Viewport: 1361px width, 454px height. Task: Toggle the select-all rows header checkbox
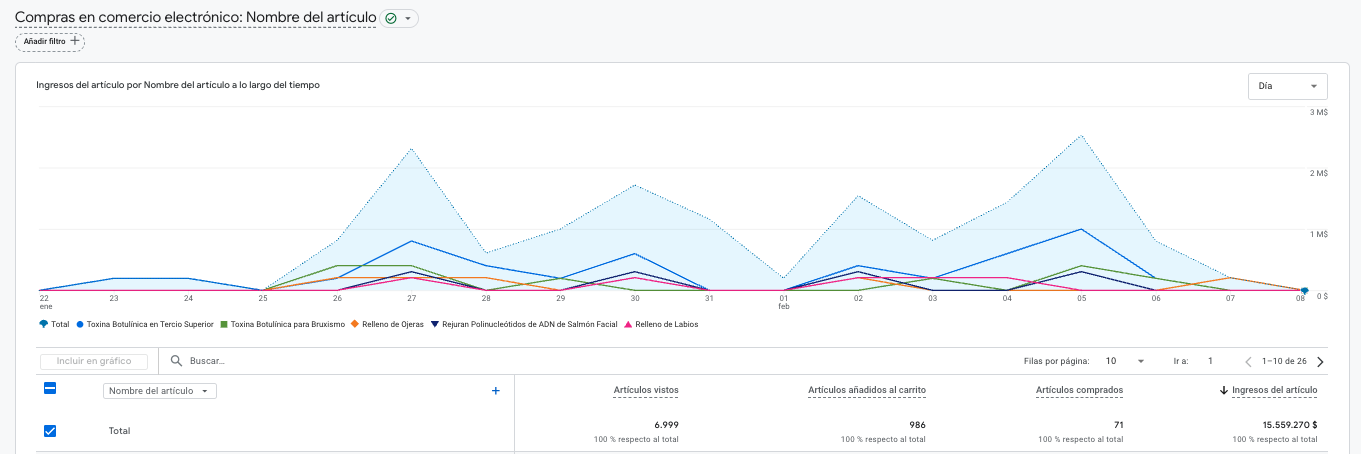50,389
